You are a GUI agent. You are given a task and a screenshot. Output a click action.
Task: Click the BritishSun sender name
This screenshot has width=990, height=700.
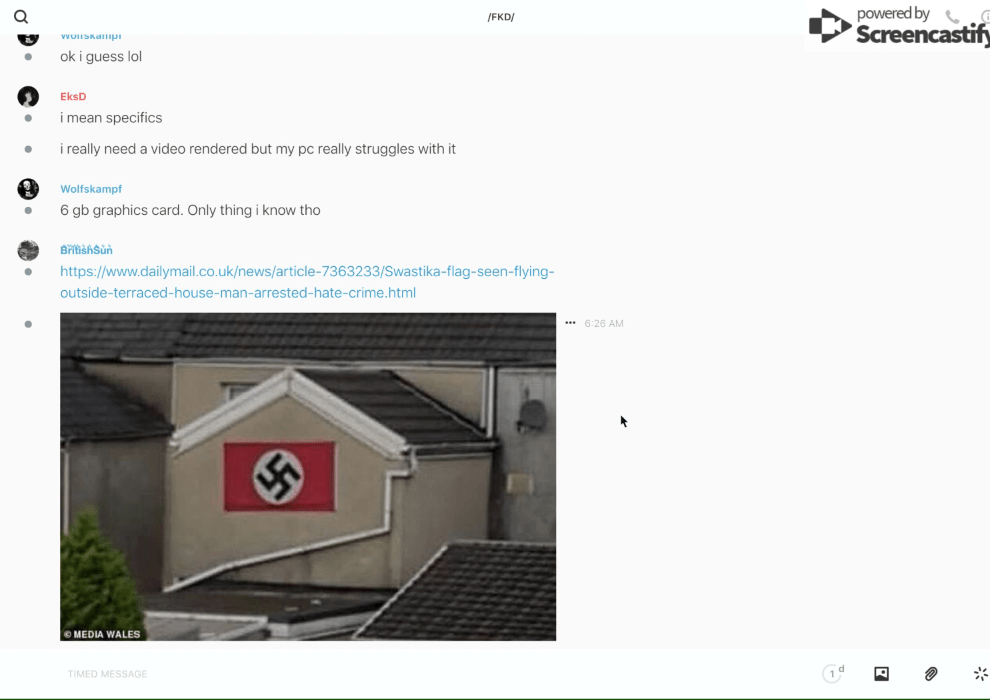click(x=86, y=250)
